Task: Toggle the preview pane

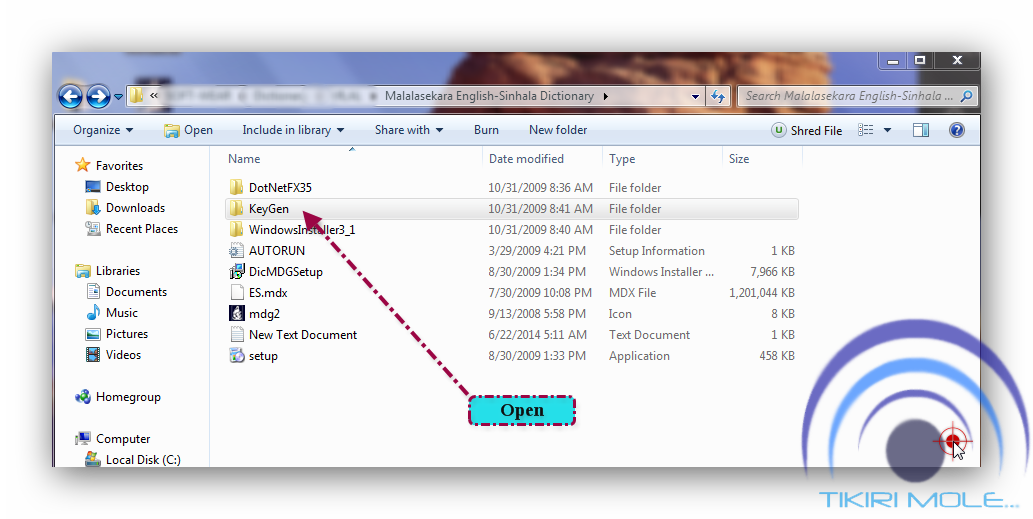Action: tap(921, 130)
